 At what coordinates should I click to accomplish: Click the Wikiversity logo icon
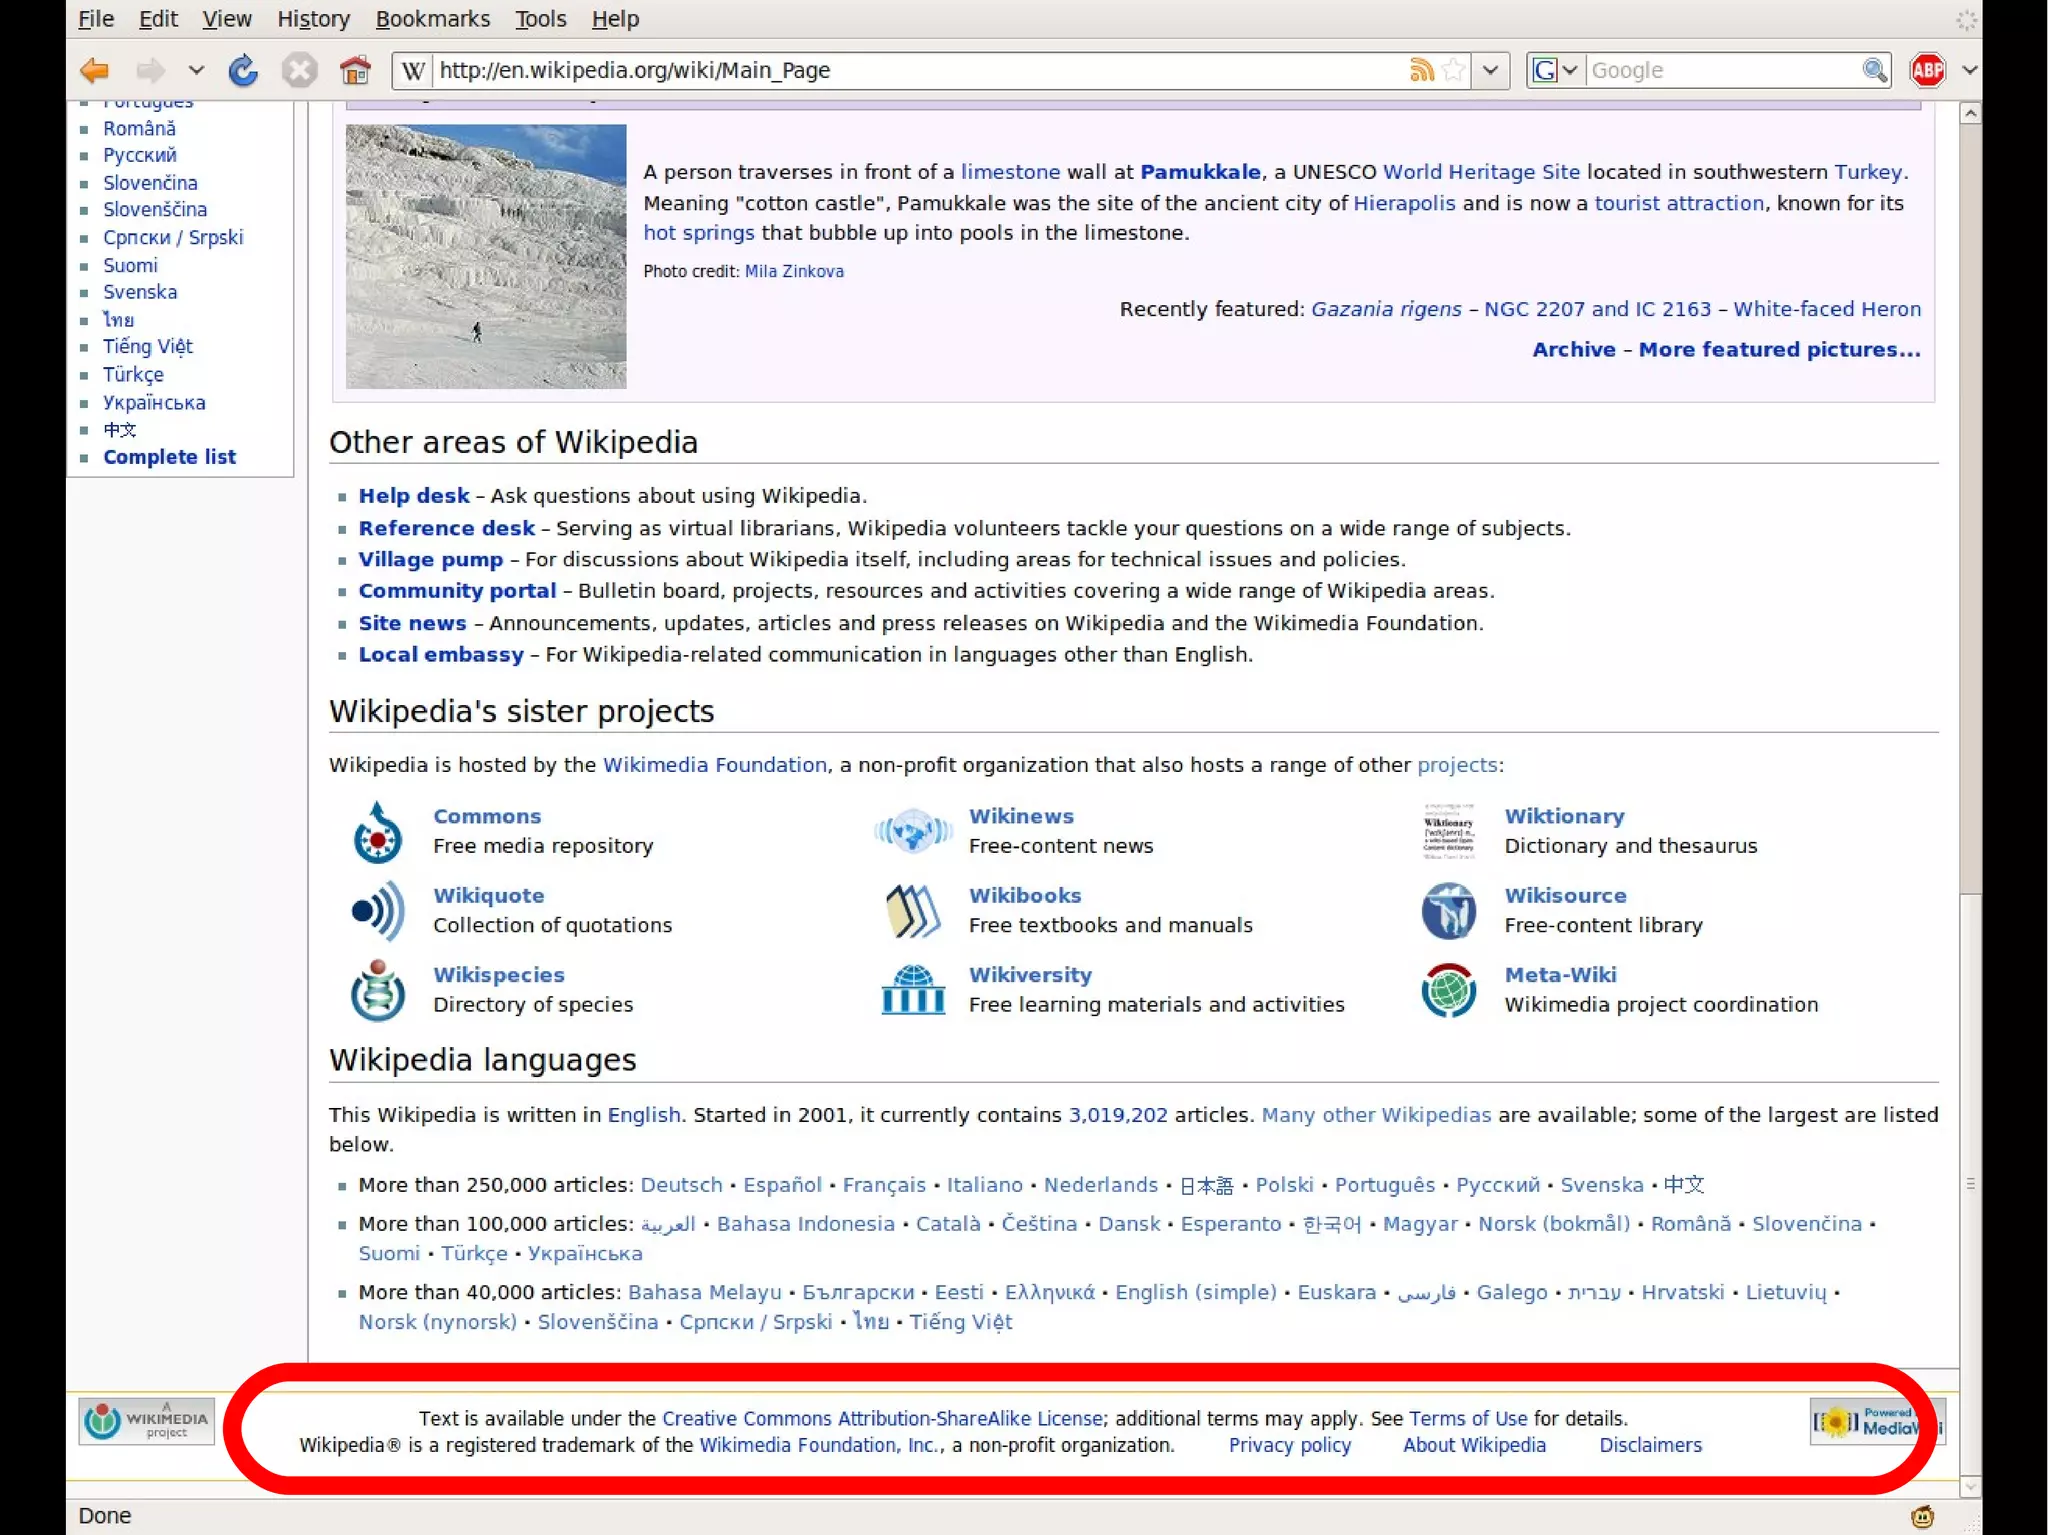[x=913, y=990]
